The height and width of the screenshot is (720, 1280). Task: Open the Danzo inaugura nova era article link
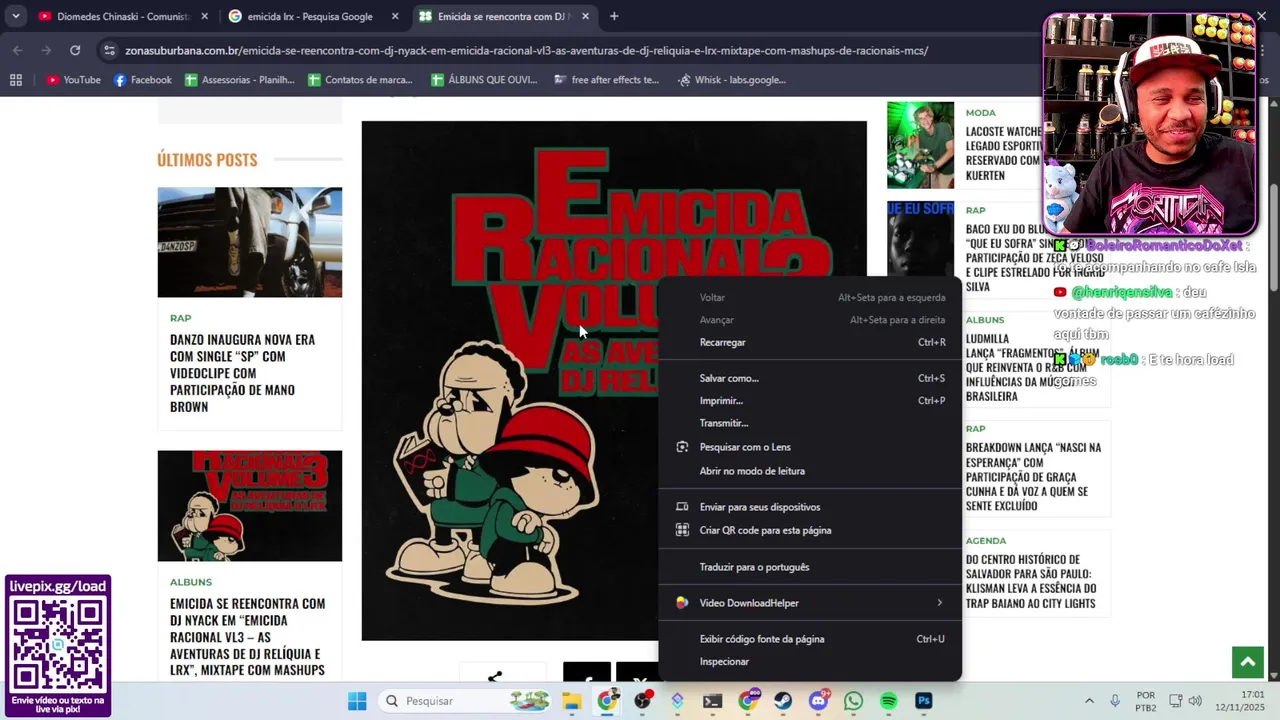coord(242,373)
